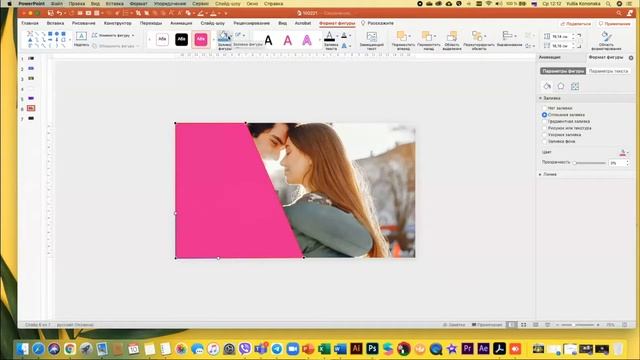The height and width of the screenshot is (360, 640).
Task: Click Reorder Objects (Переупорядочить объекты) icon
Action: click(x=477, y=36)
